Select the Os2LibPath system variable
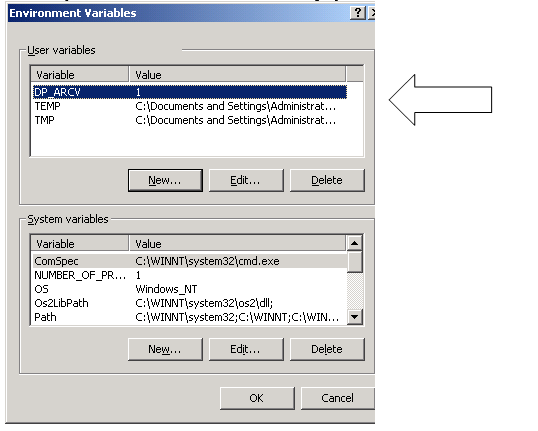The image size is (538, 431). pyautogui.click(x=190, y=303)
